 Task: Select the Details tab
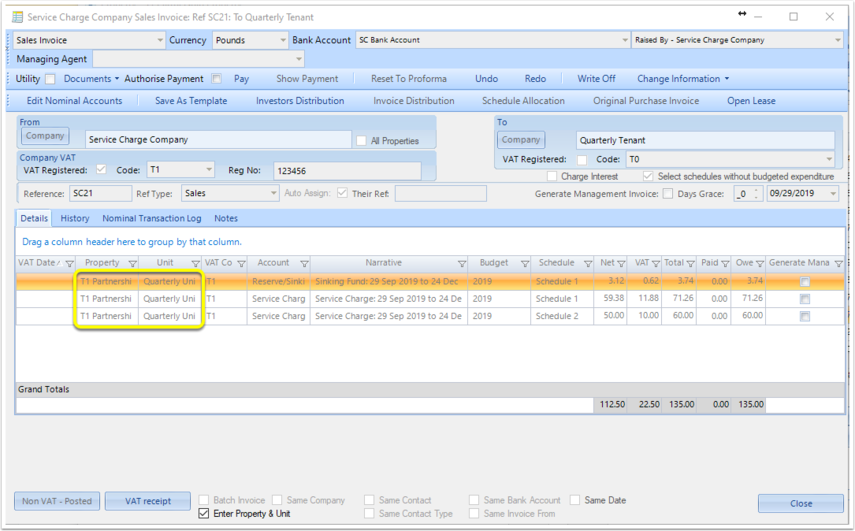34,218
